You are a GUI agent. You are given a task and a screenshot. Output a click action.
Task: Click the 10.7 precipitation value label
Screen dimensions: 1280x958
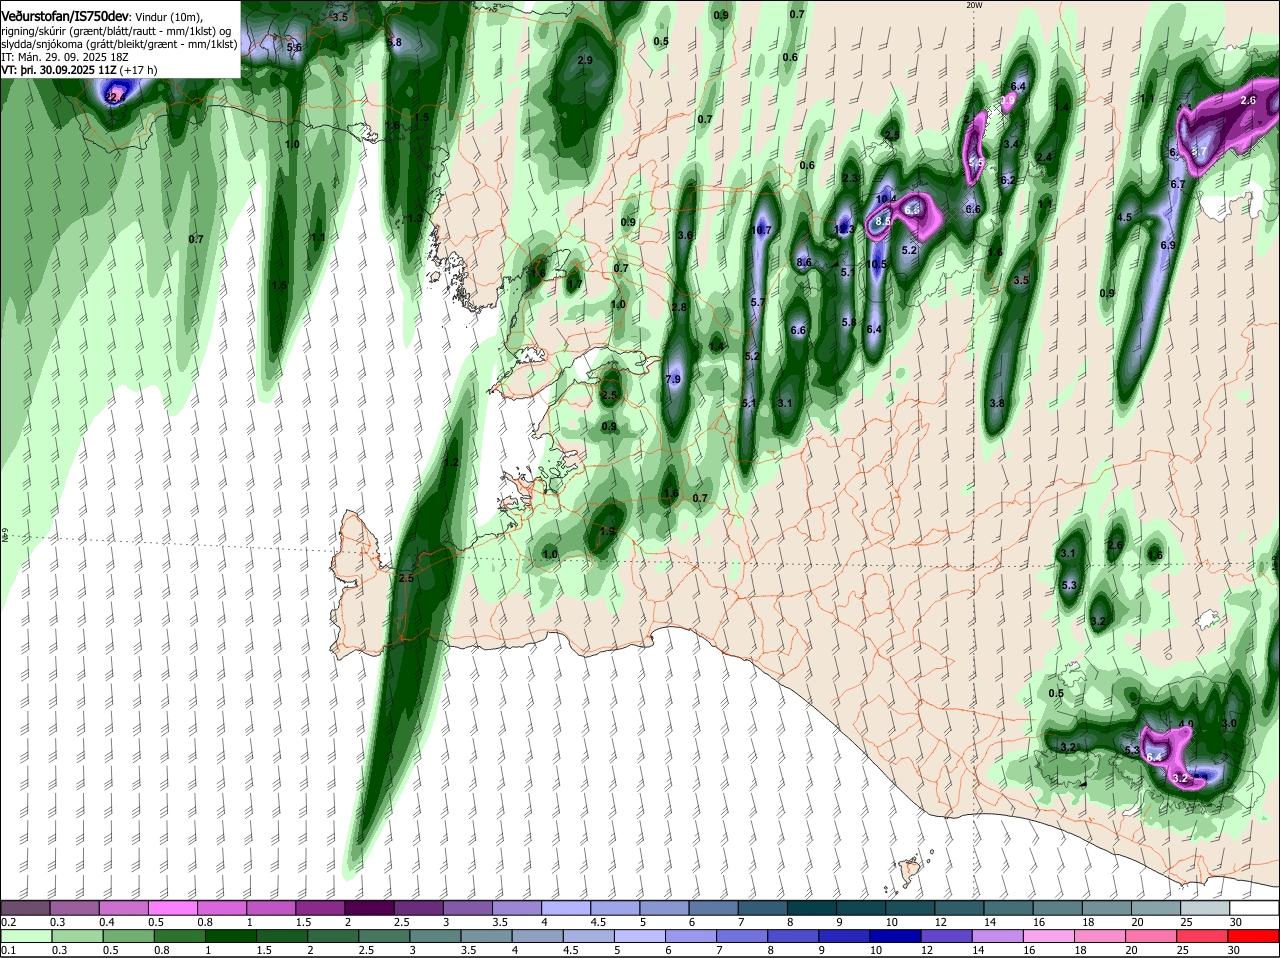(x=761, y=230)
